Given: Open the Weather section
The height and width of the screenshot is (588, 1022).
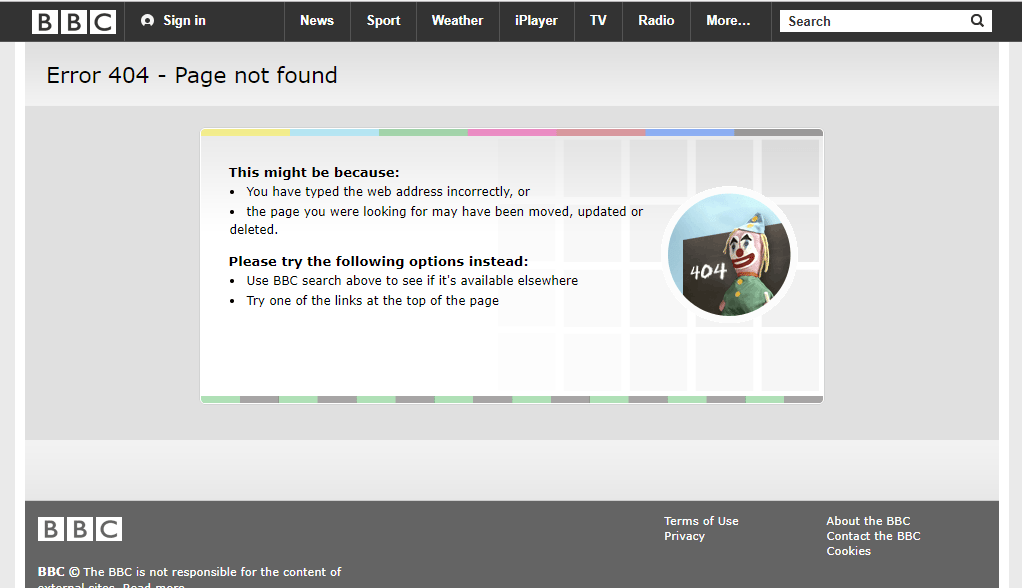Looking at the screenshot, I should point(458,21).
